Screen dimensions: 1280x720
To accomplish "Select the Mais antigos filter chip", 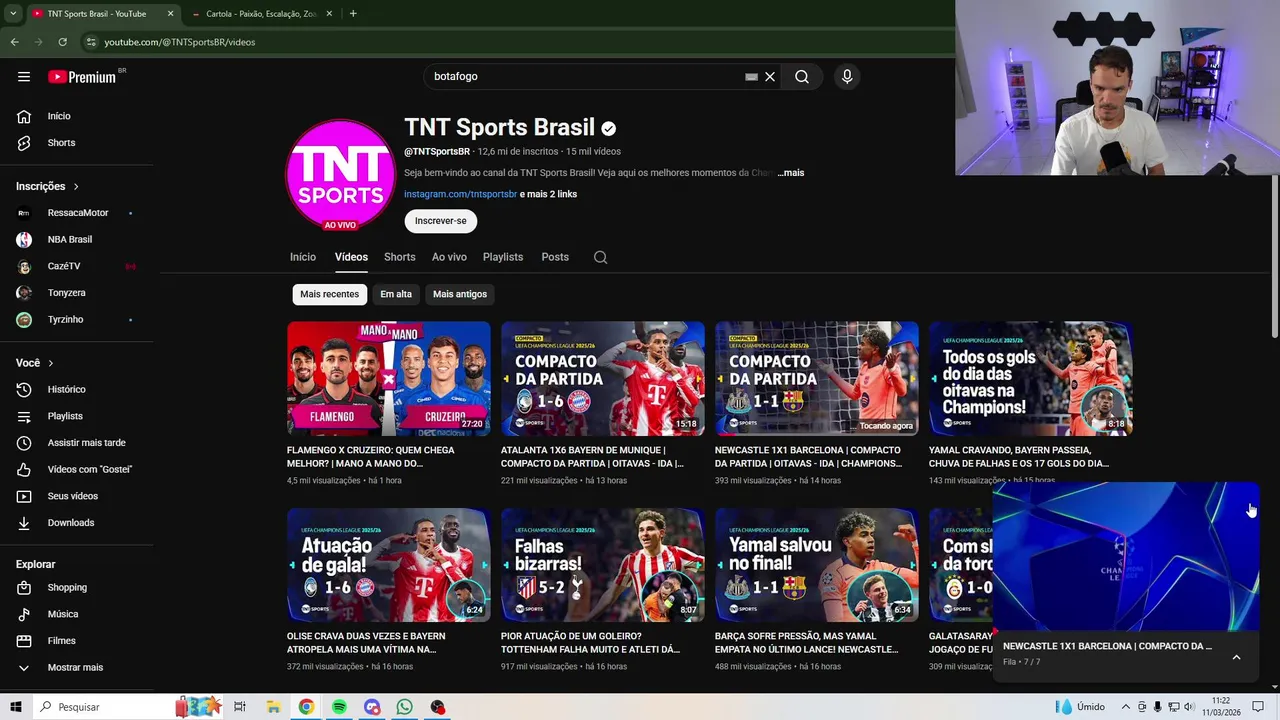I will click(x=460, y=294).
